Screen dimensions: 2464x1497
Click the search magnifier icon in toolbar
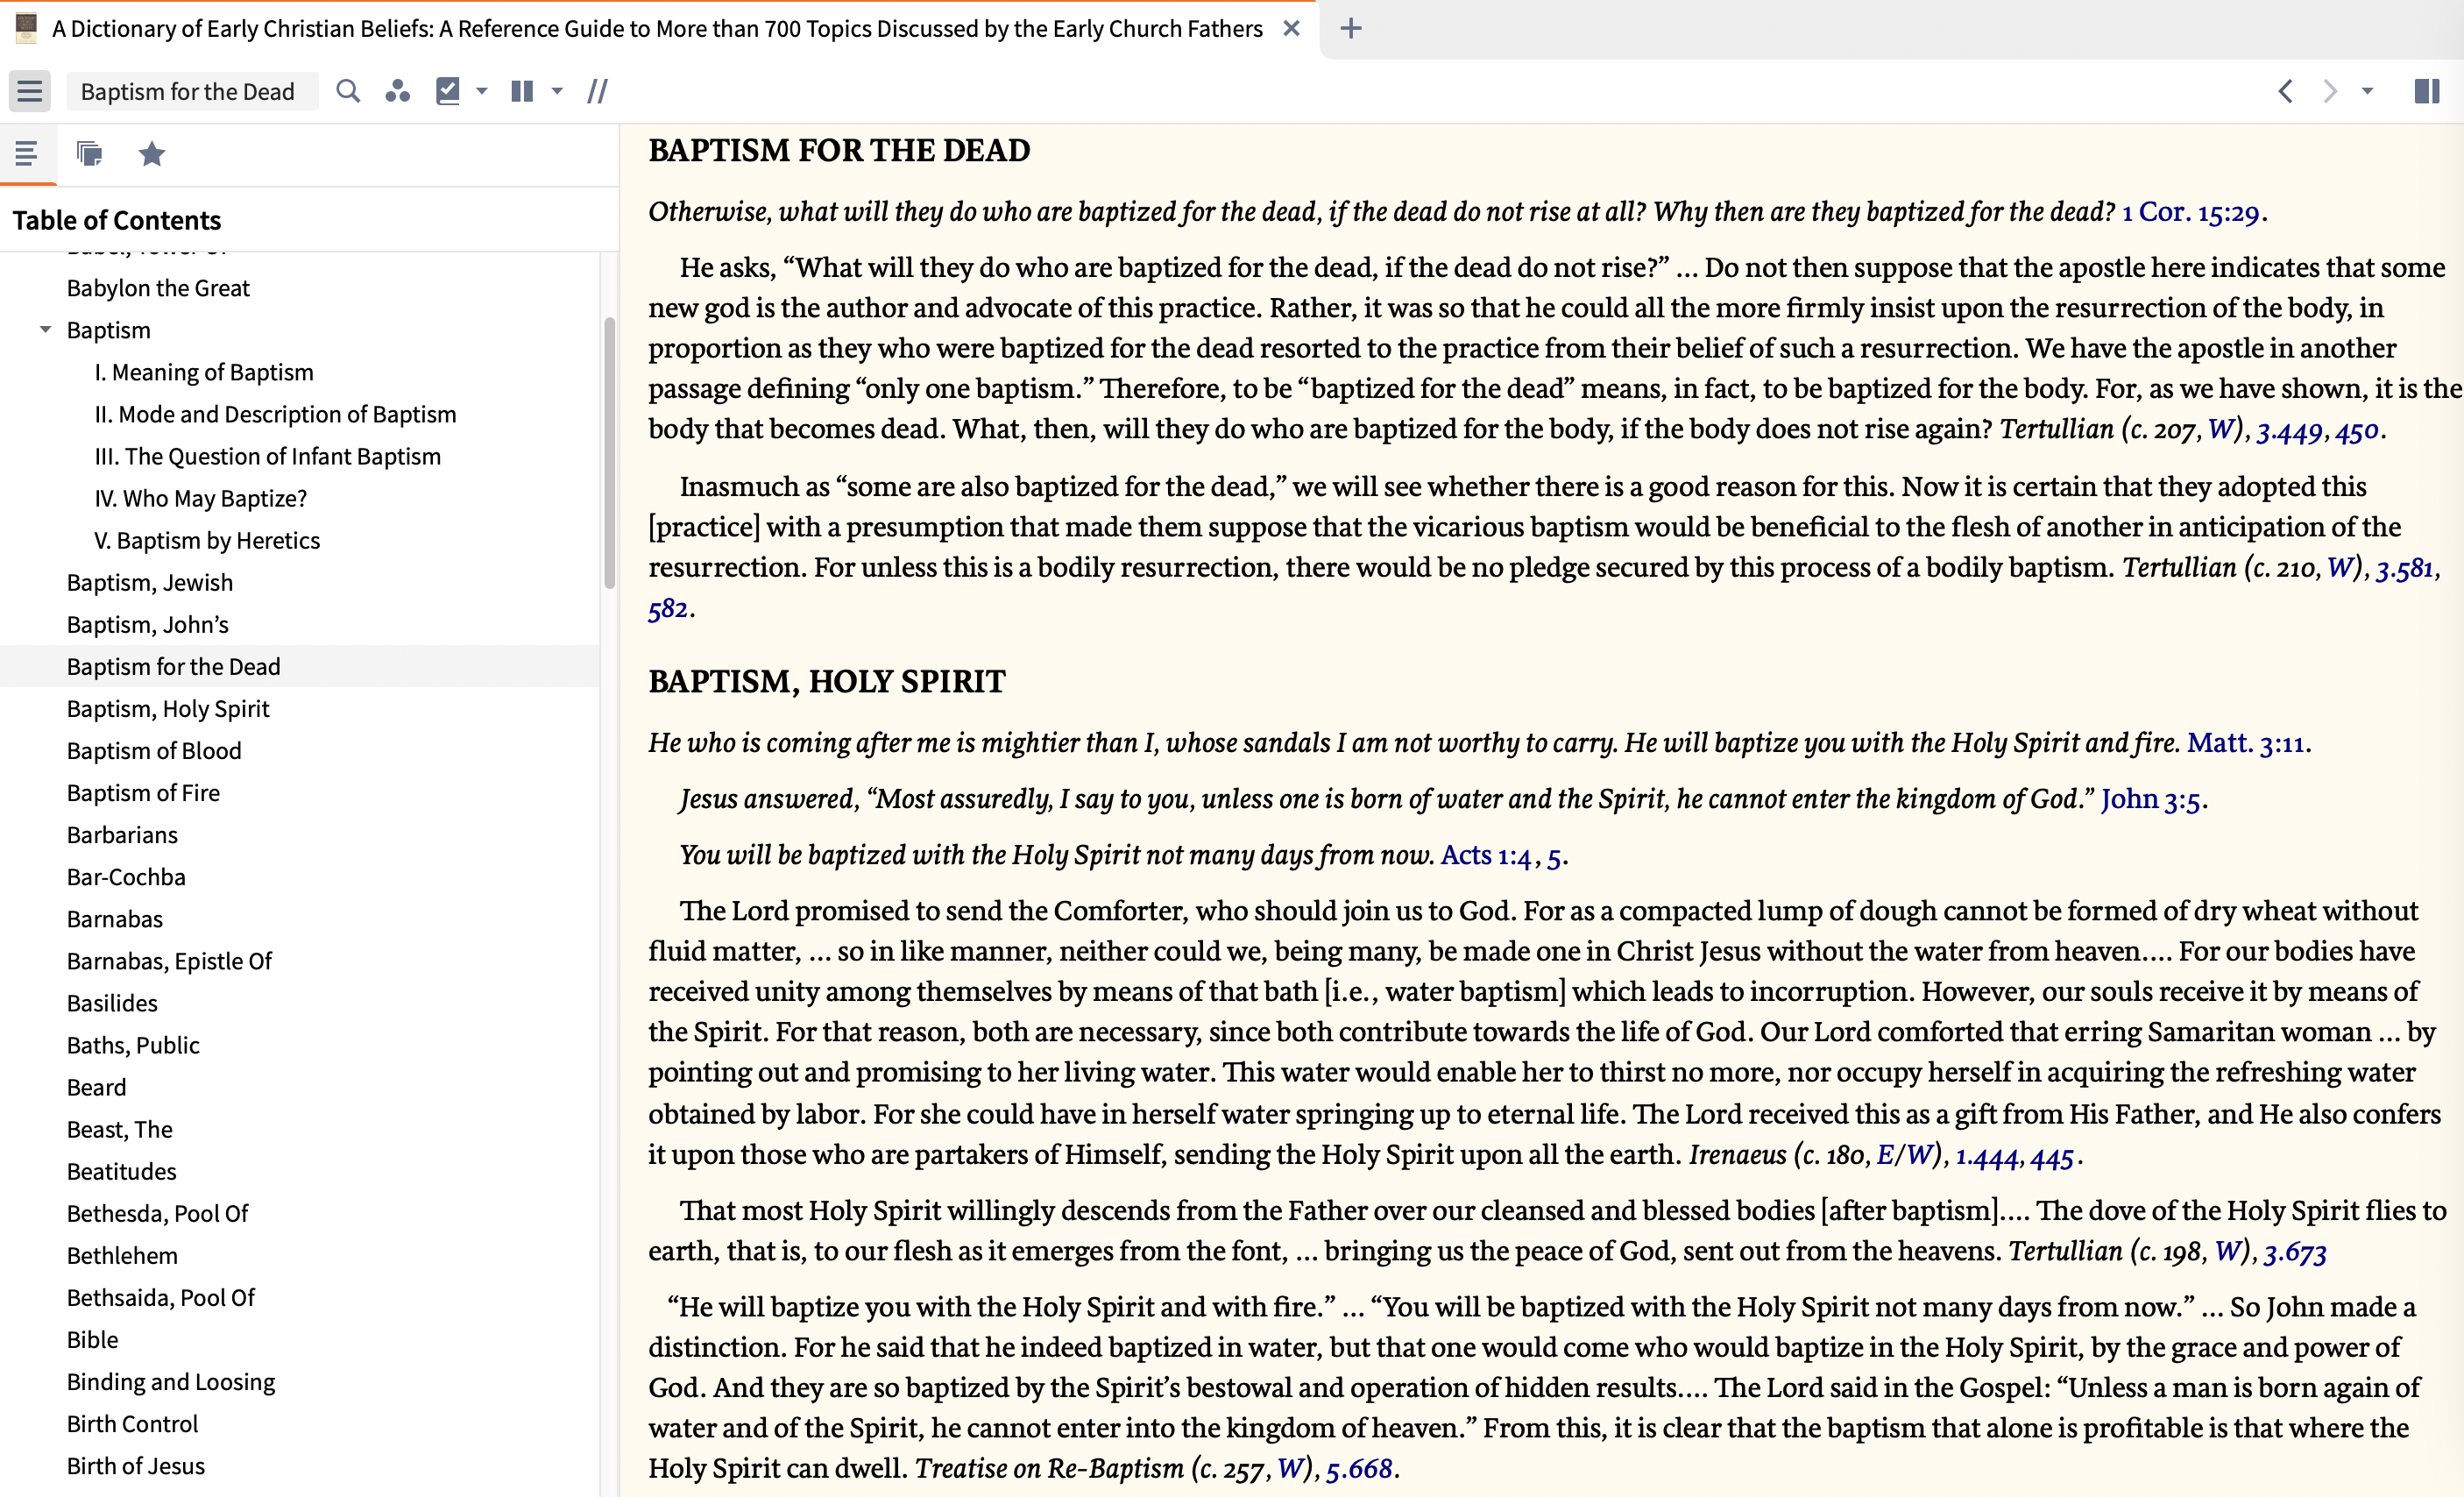tap(348, 91)
